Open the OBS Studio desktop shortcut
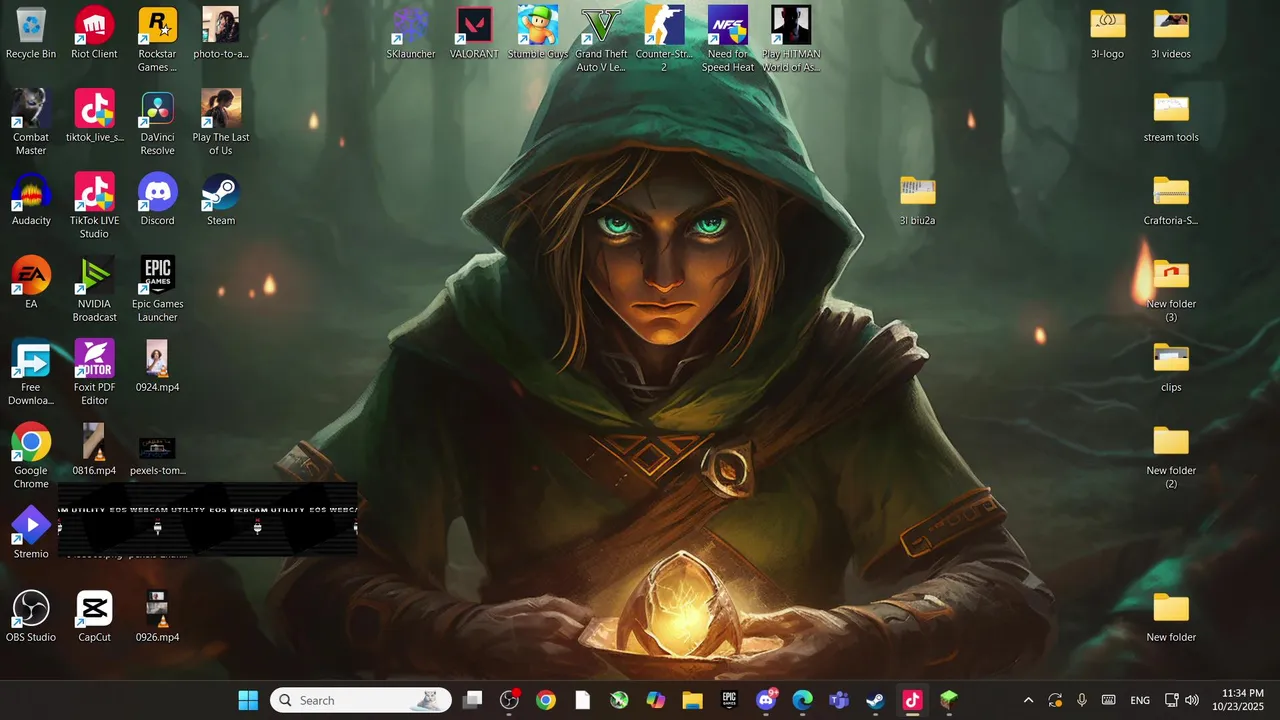The width and height of the screenshot is (1280, 720). pos(31,615)
